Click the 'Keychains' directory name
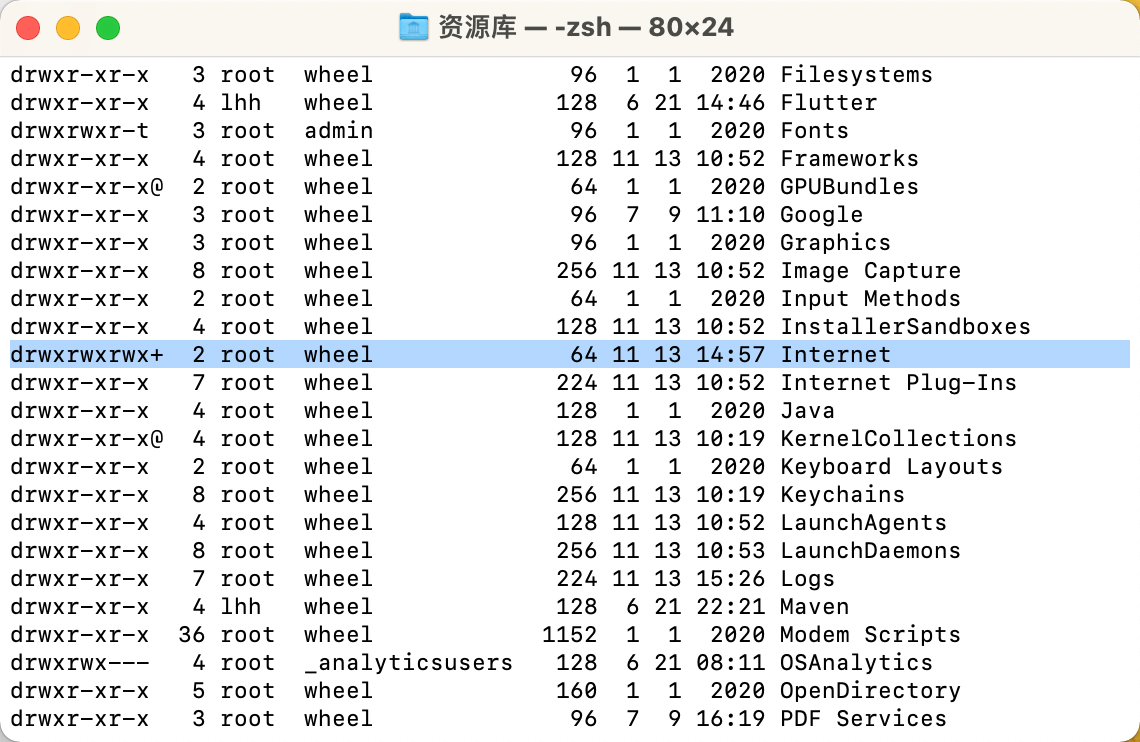Screen dimensions: 1140x742 tap(842, 495)
